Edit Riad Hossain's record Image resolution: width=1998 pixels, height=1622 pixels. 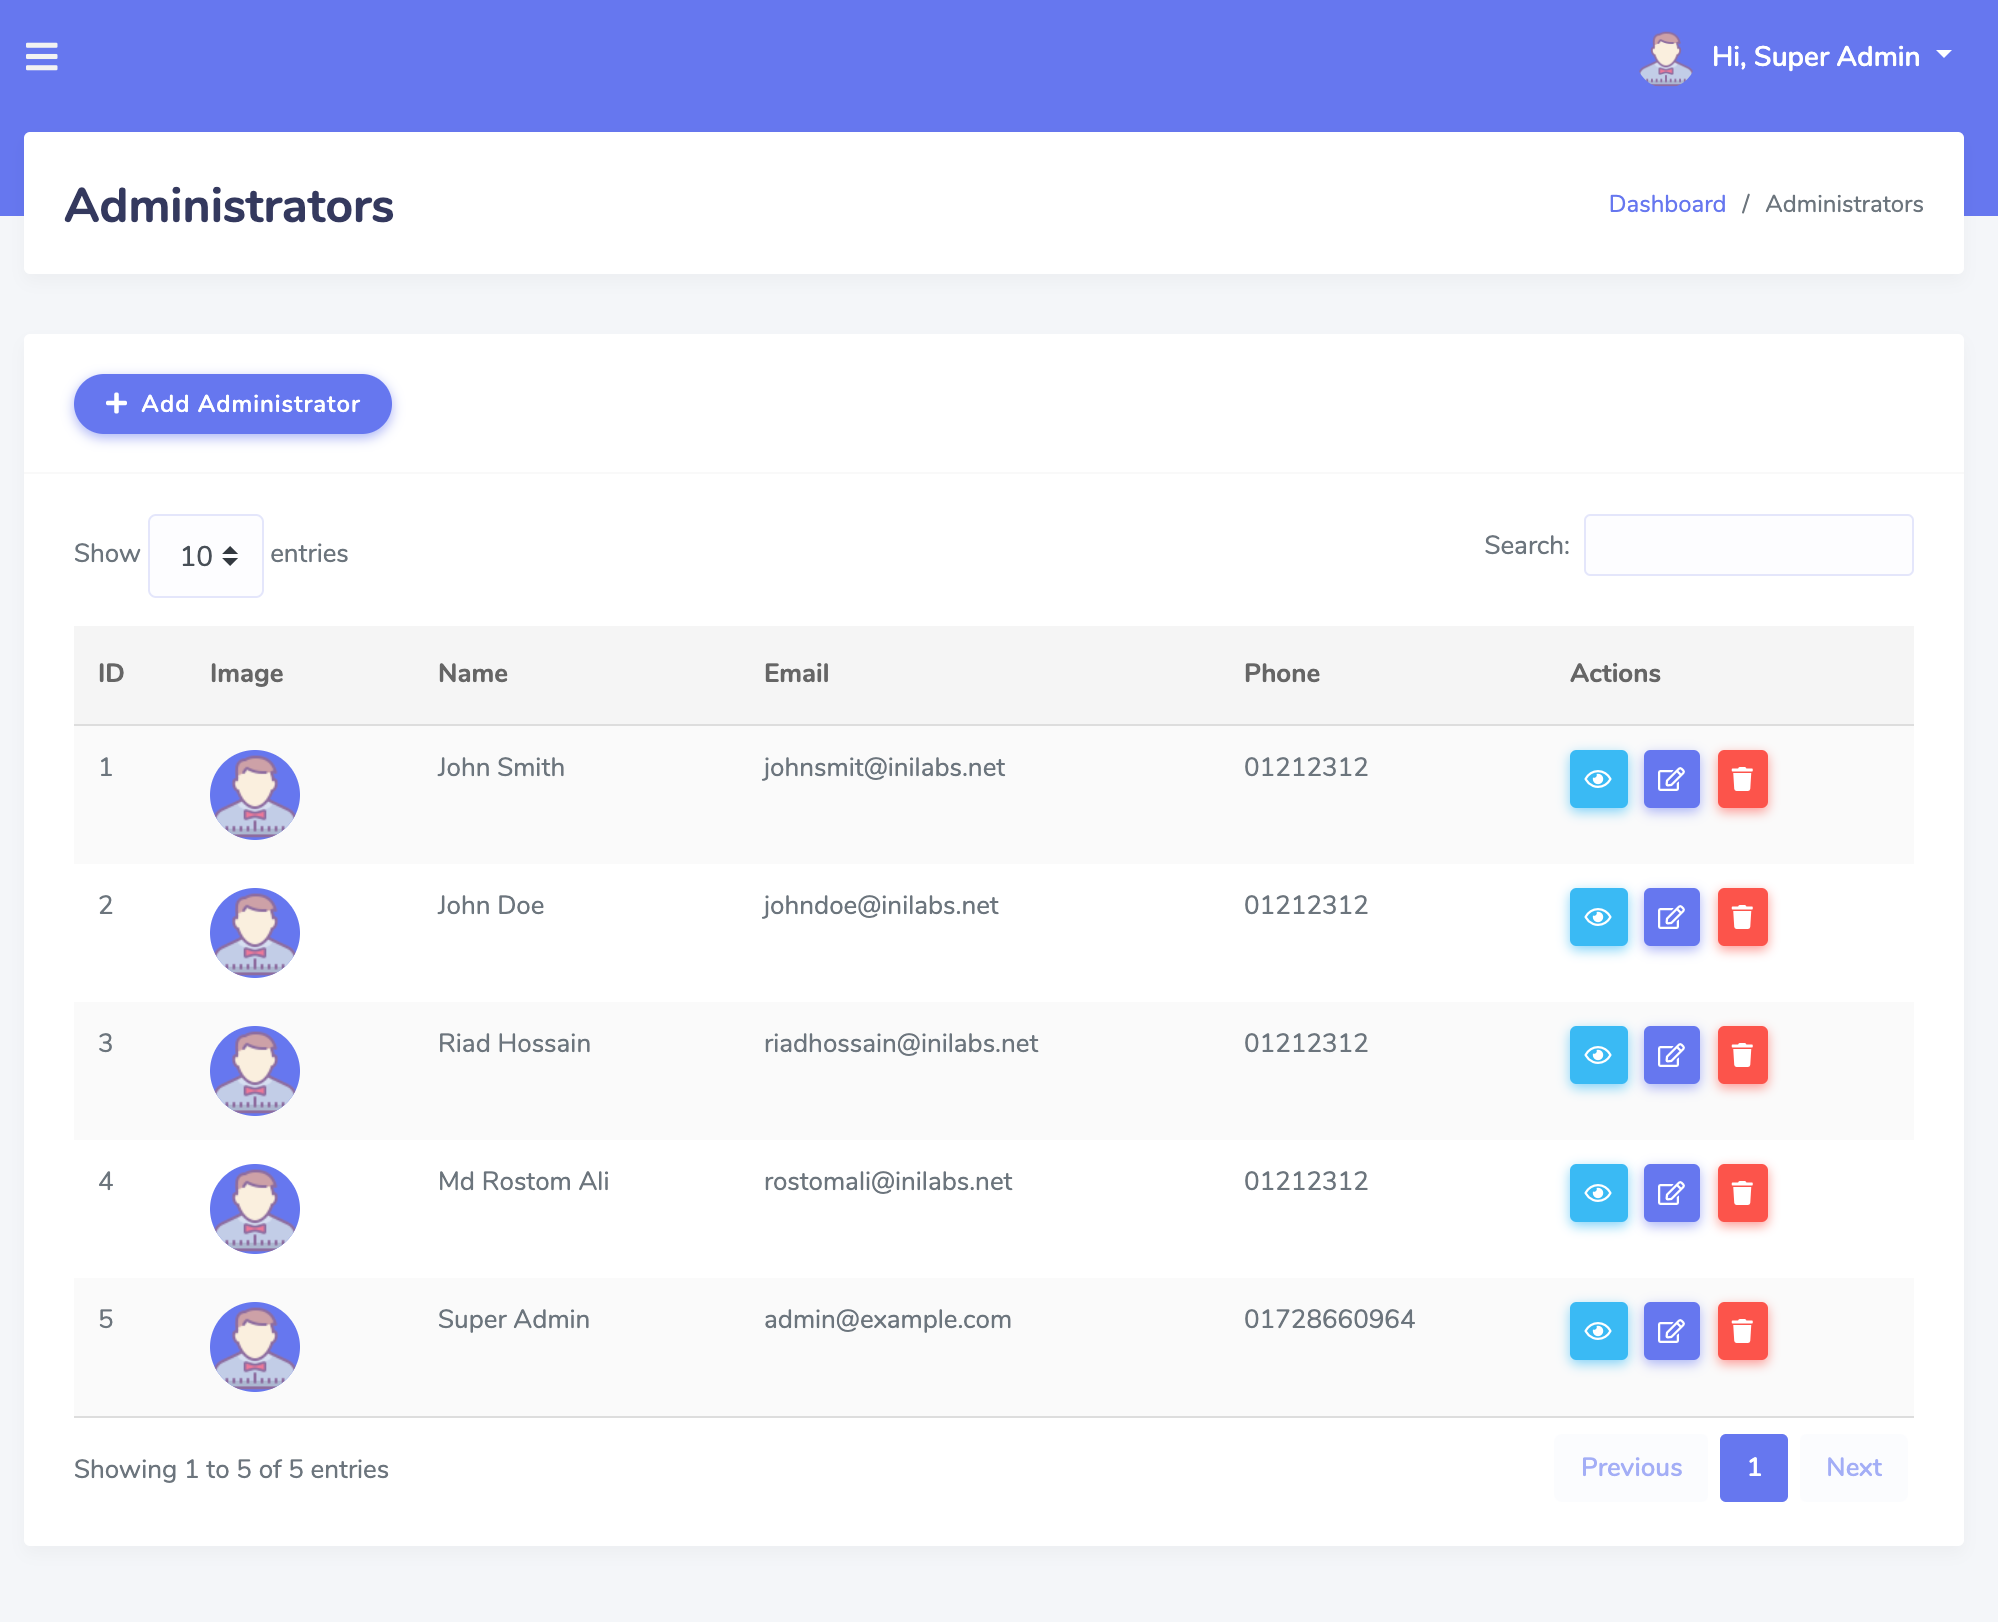coord(1671,1055)
